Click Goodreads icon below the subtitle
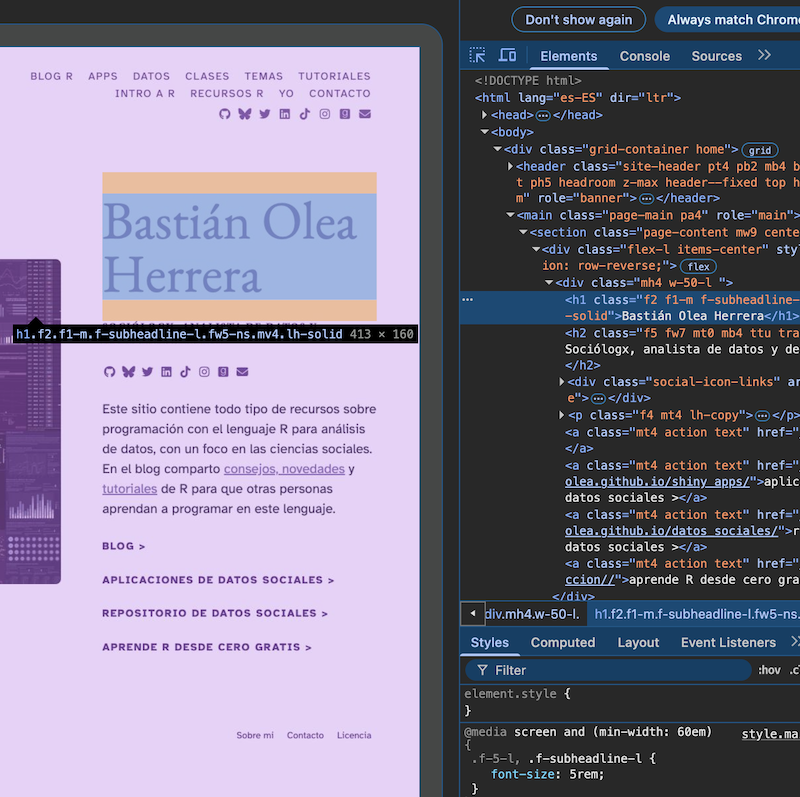The height and width of the screenshot is (797, 800). pos(223,372)
